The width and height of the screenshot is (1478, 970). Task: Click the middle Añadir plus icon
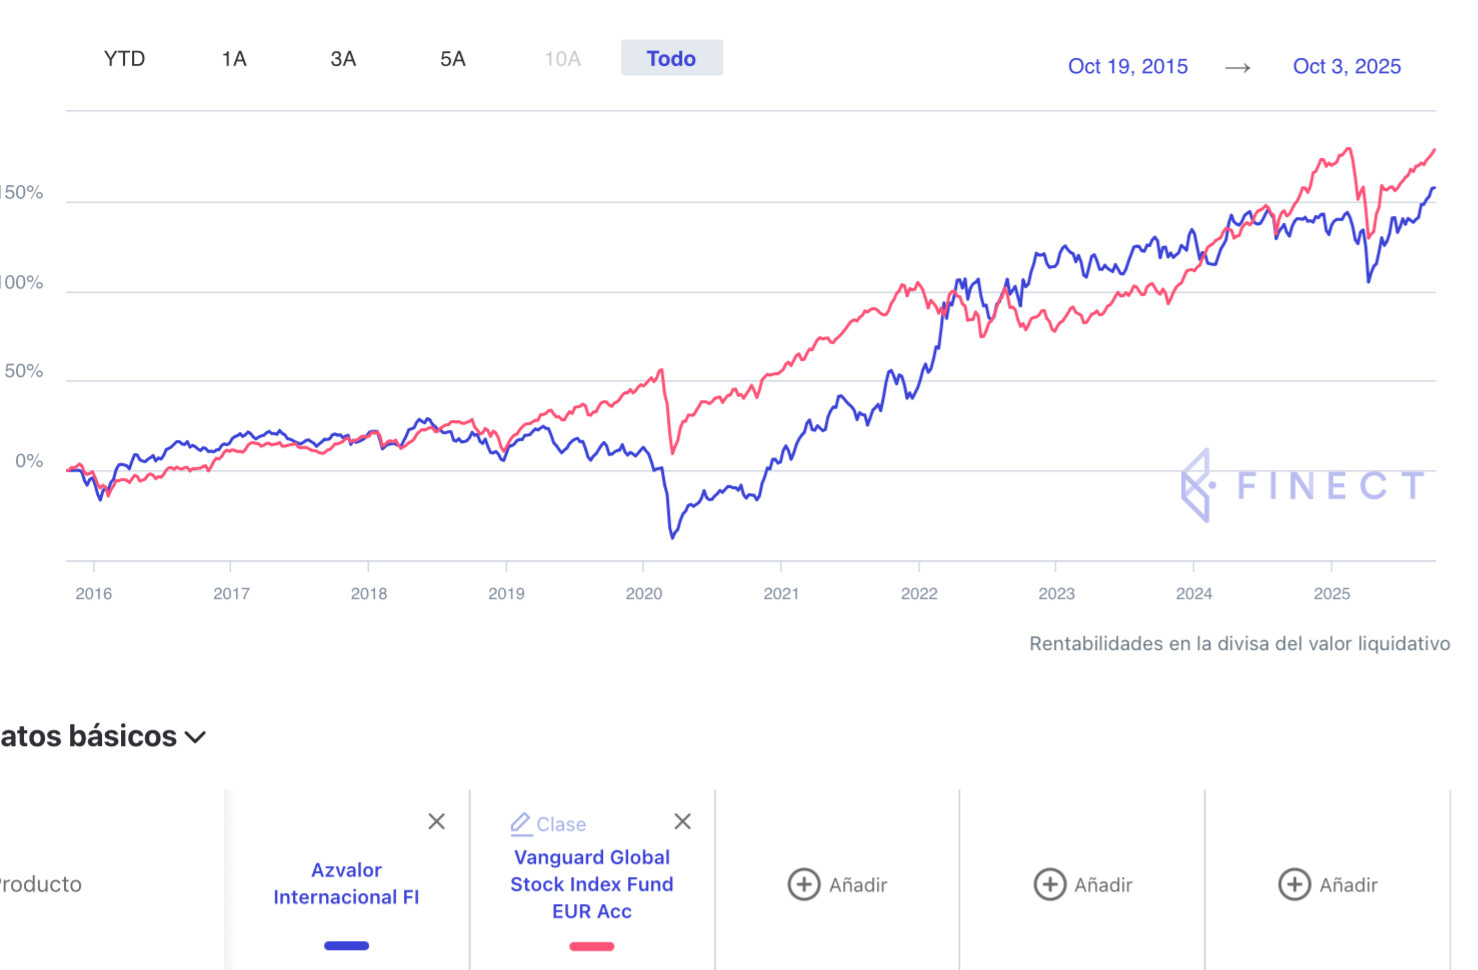1049,884
